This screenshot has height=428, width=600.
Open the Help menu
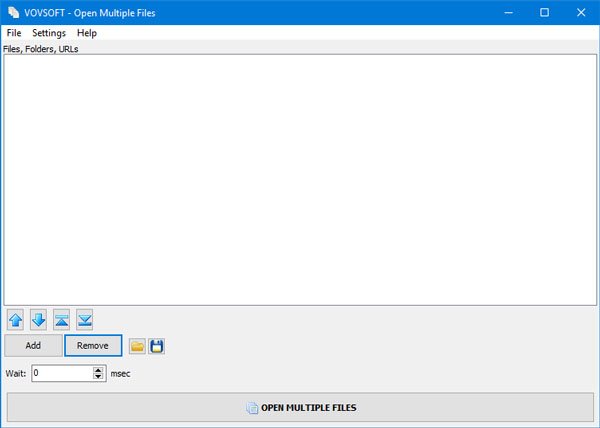tap(87, 33)
